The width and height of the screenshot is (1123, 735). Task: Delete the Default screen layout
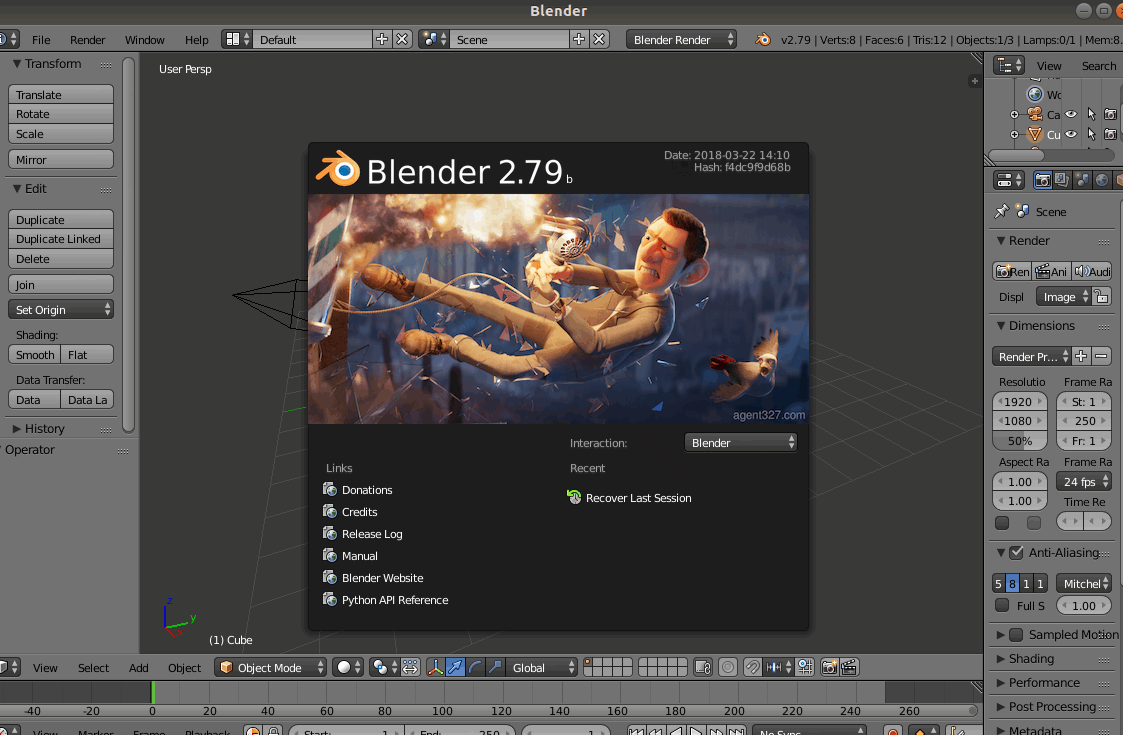click(403, 39)
